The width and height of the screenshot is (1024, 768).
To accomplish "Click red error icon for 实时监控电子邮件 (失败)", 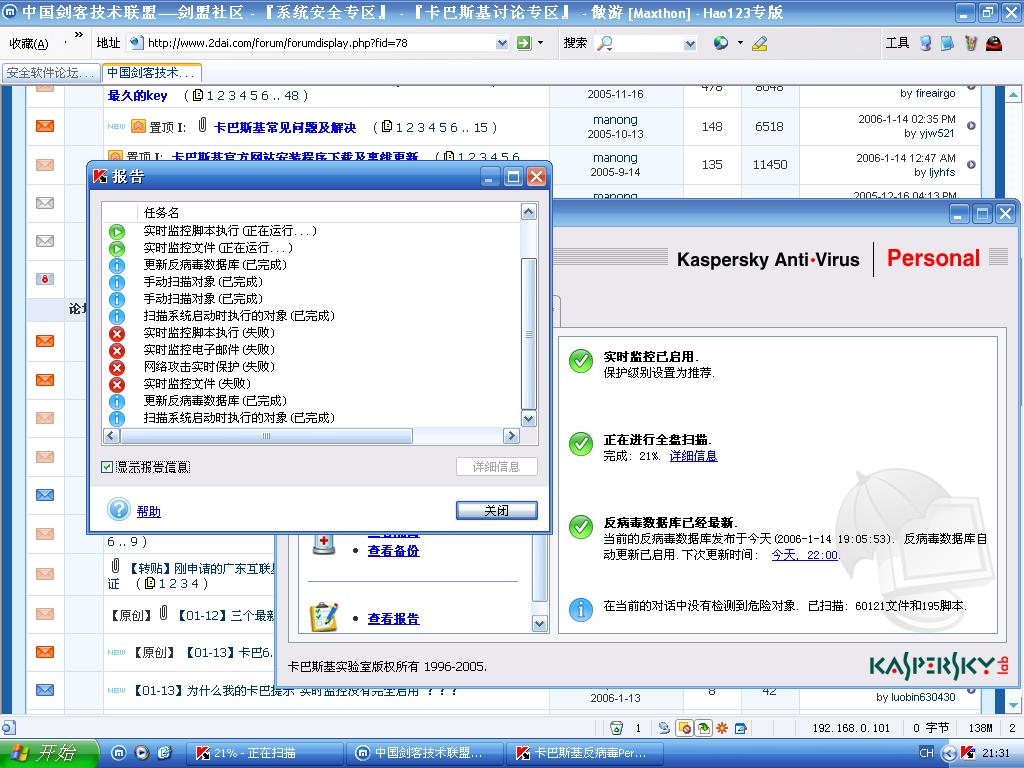I will (x=116, y=350).
